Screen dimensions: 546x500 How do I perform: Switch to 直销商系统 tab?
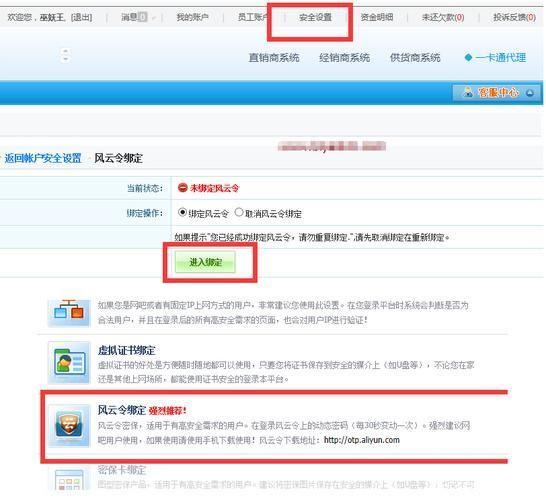pos(274,57)
